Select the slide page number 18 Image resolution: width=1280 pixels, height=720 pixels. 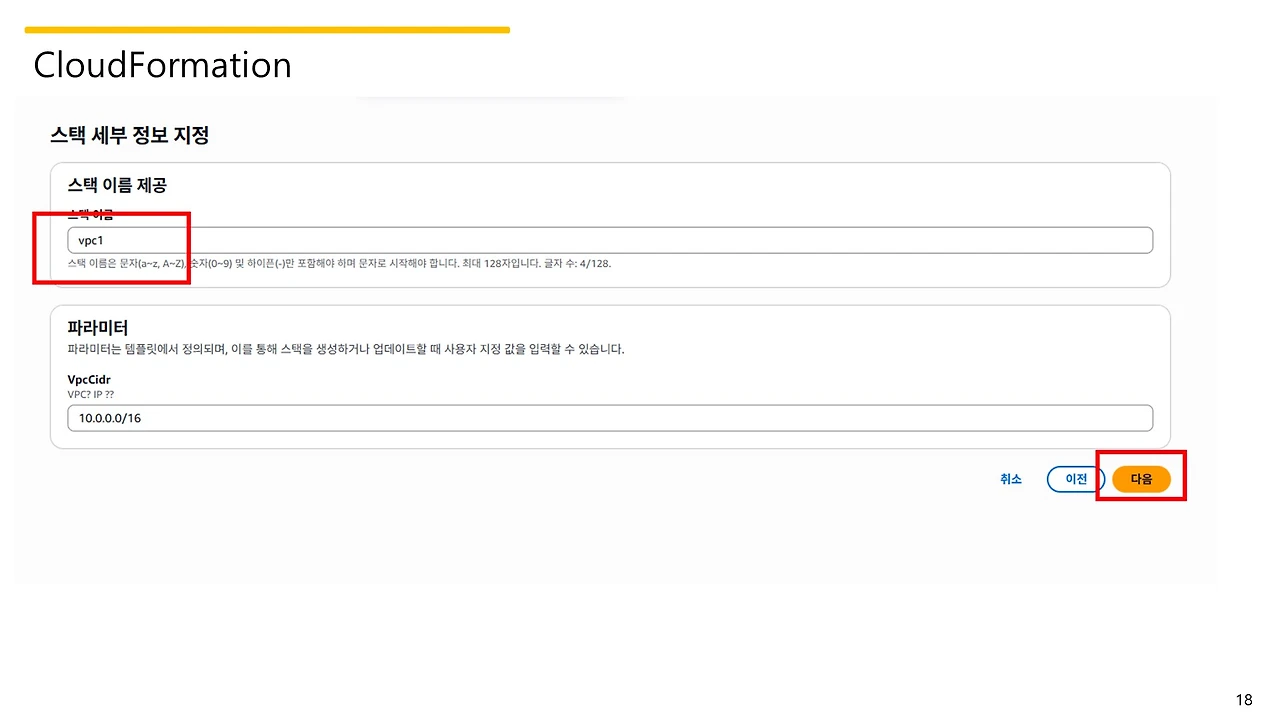pos(1244,700)
